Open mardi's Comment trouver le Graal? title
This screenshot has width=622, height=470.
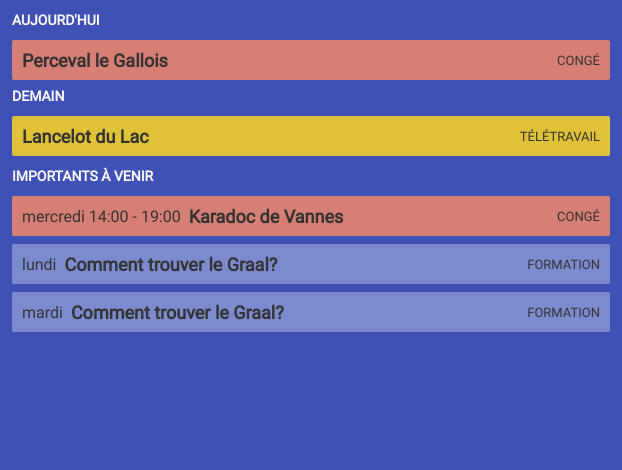(x=178, y=313)
